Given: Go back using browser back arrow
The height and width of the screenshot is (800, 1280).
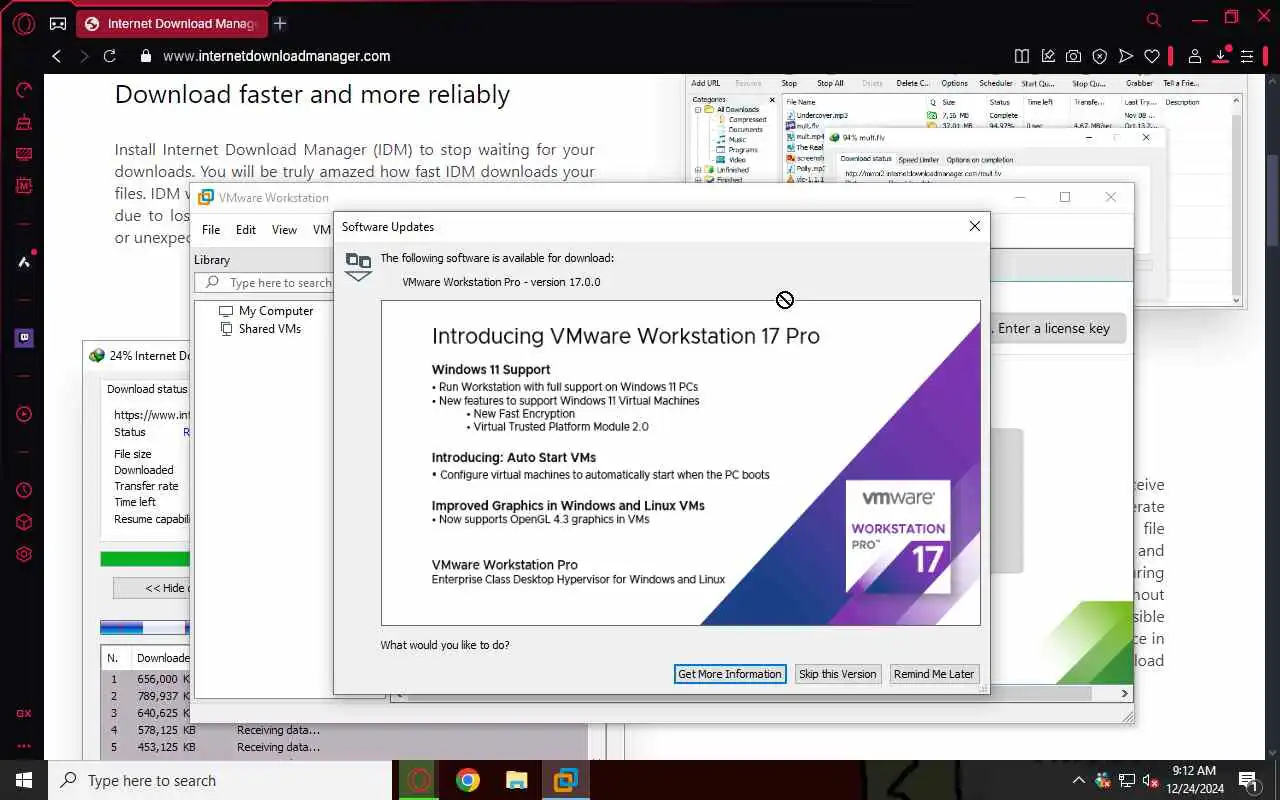Looking at the screenshot, I should [57, 57].
